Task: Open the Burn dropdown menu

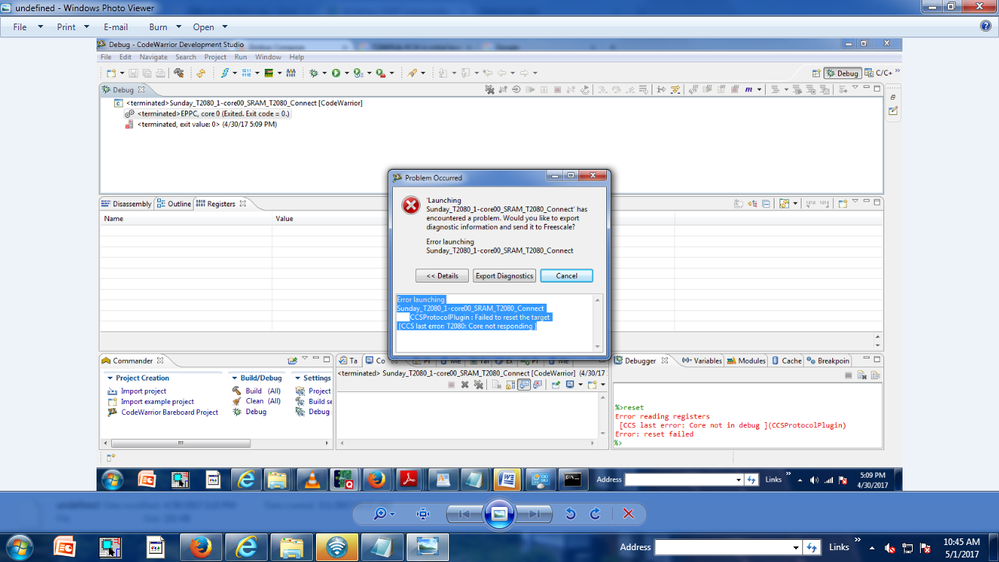Action: pyautogui.click(x=164, y=27)
